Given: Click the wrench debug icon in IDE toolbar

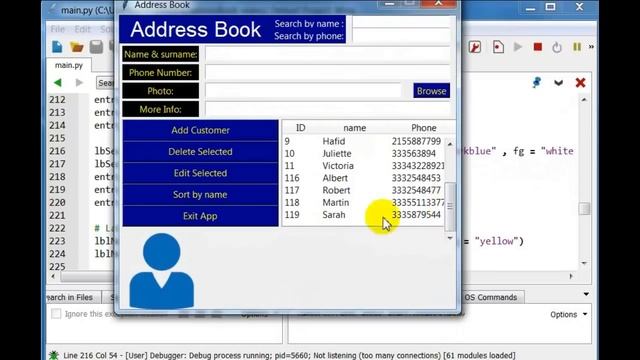Looking at the screenshot, I should (x=475, y=47).
